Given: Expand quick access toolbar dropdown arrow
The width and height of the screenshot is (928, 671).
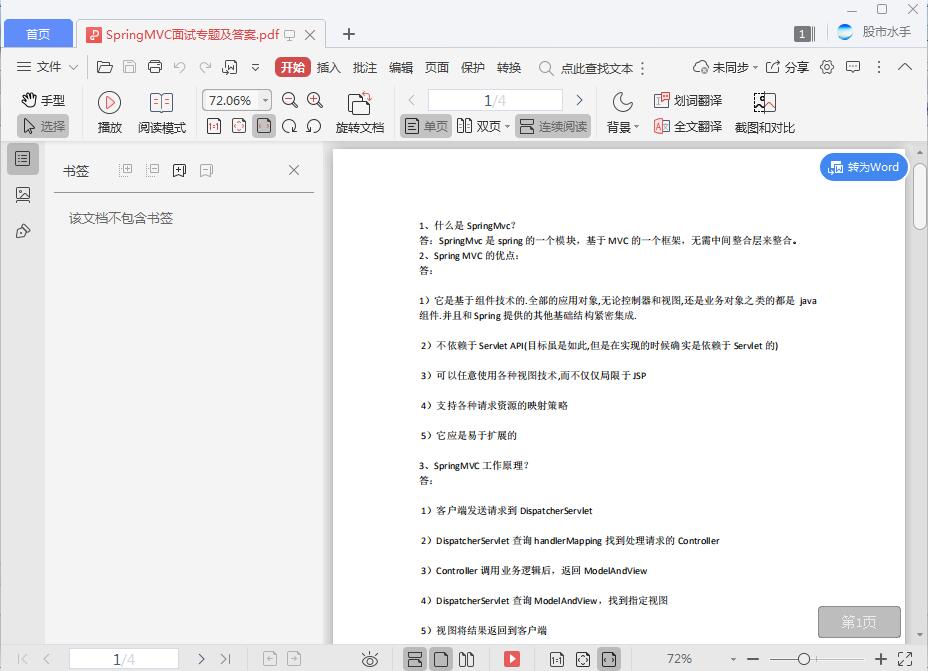Looking at the screenshot, I should click(x=255, y=67).
